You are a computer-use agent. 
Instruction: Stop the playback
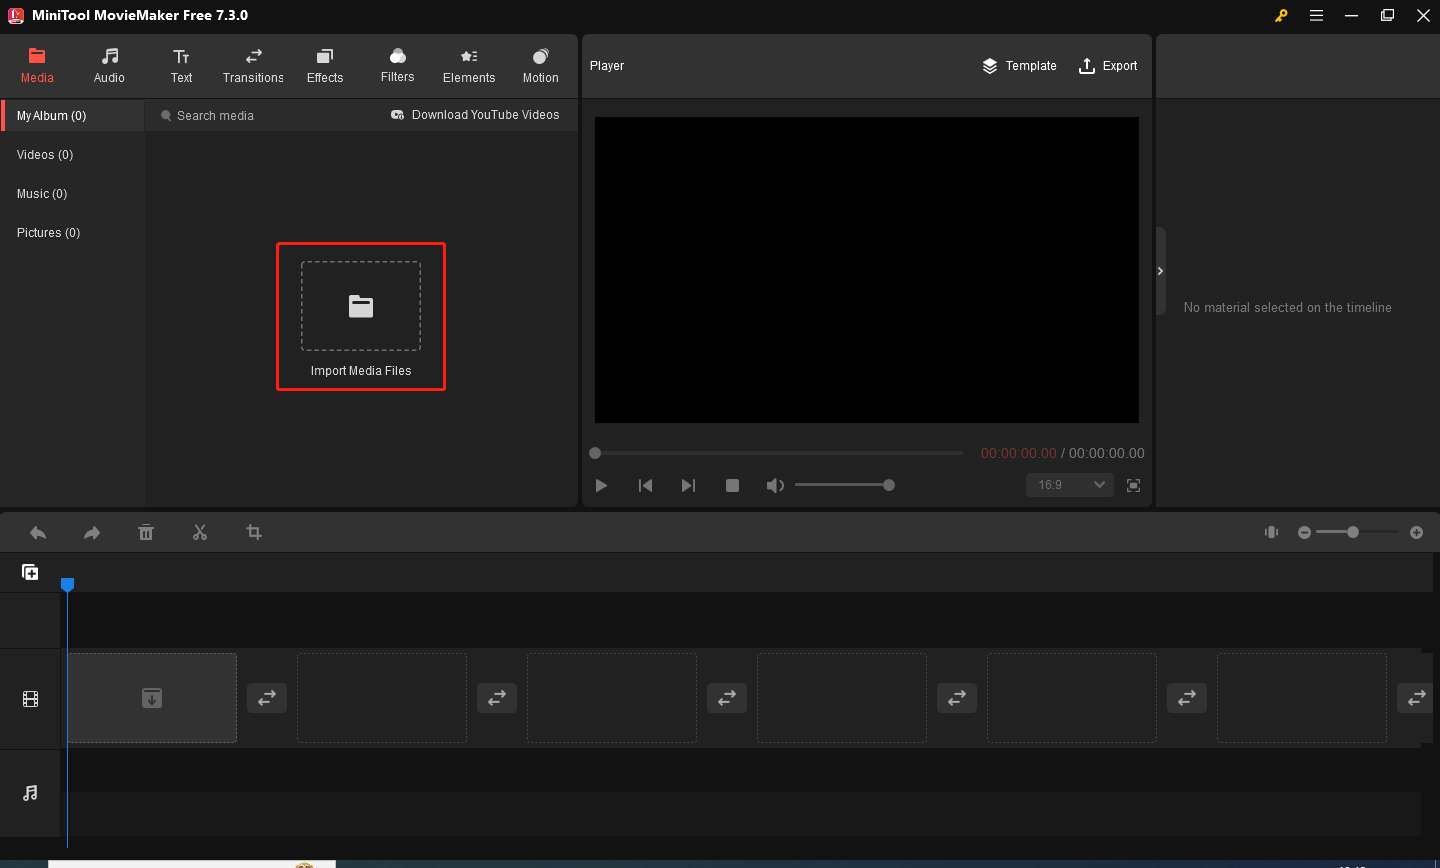[x=732, y=485]
